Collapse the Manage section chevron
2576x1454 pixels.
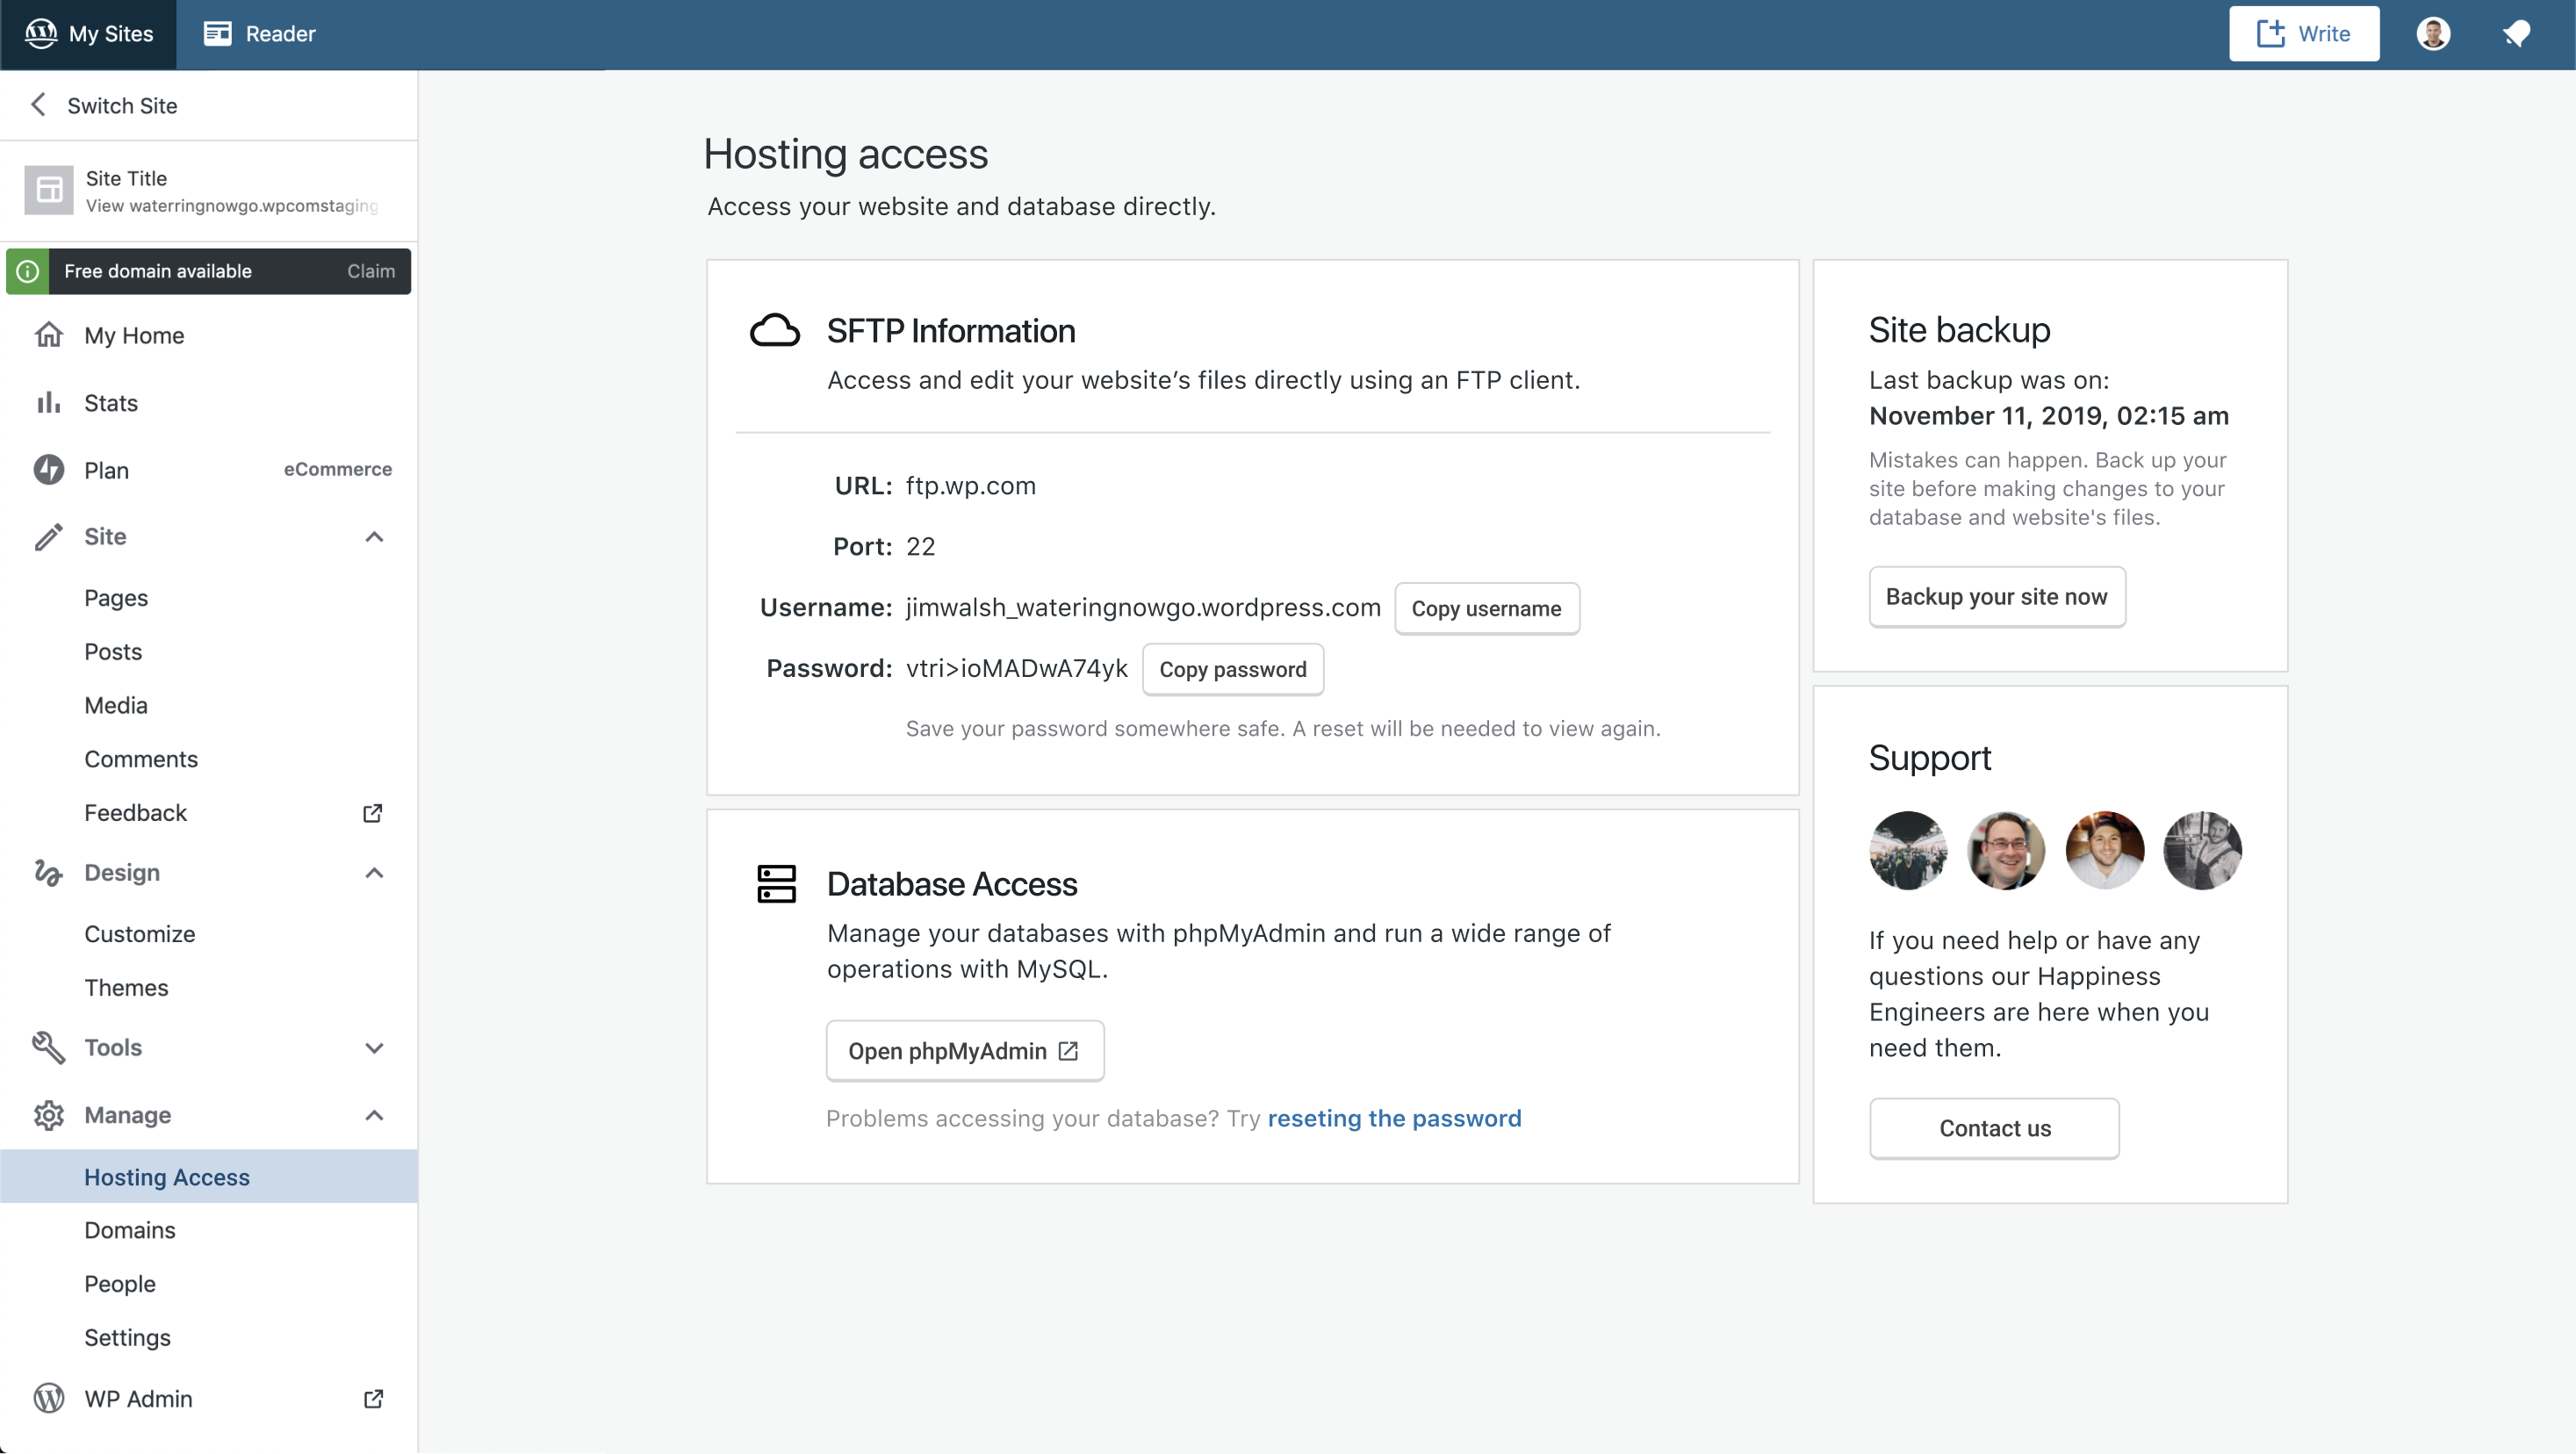374,1115
